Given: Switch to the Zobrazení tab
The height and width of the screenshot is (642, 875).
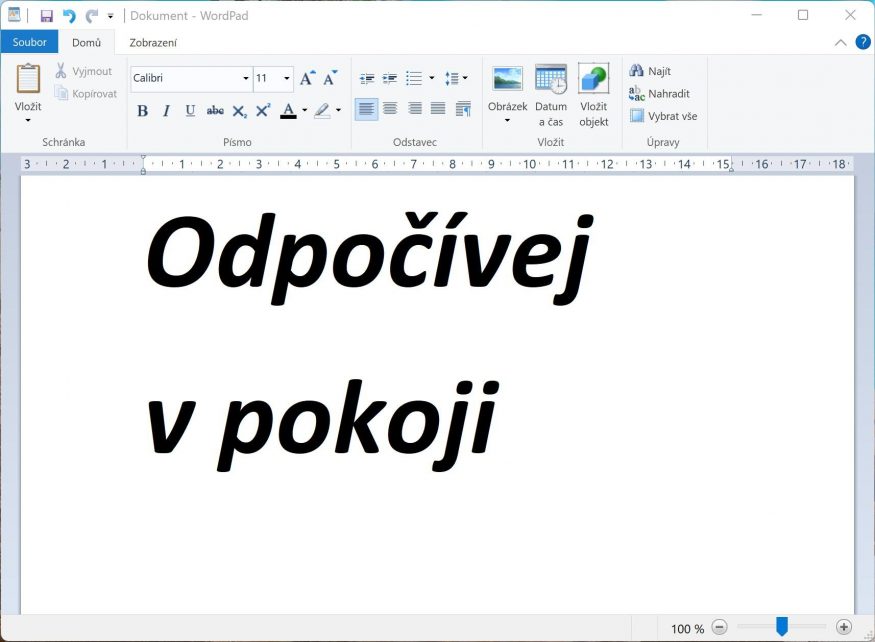Looking at the screenshot, I should pyautogui.click(x=153, y=42).
